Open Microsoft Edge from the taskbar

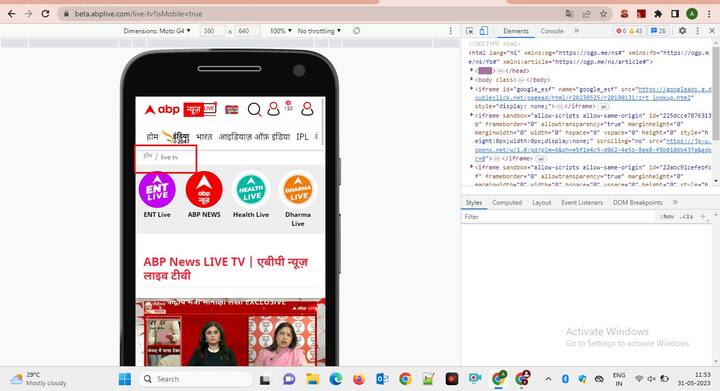click(x=336, y=379)
